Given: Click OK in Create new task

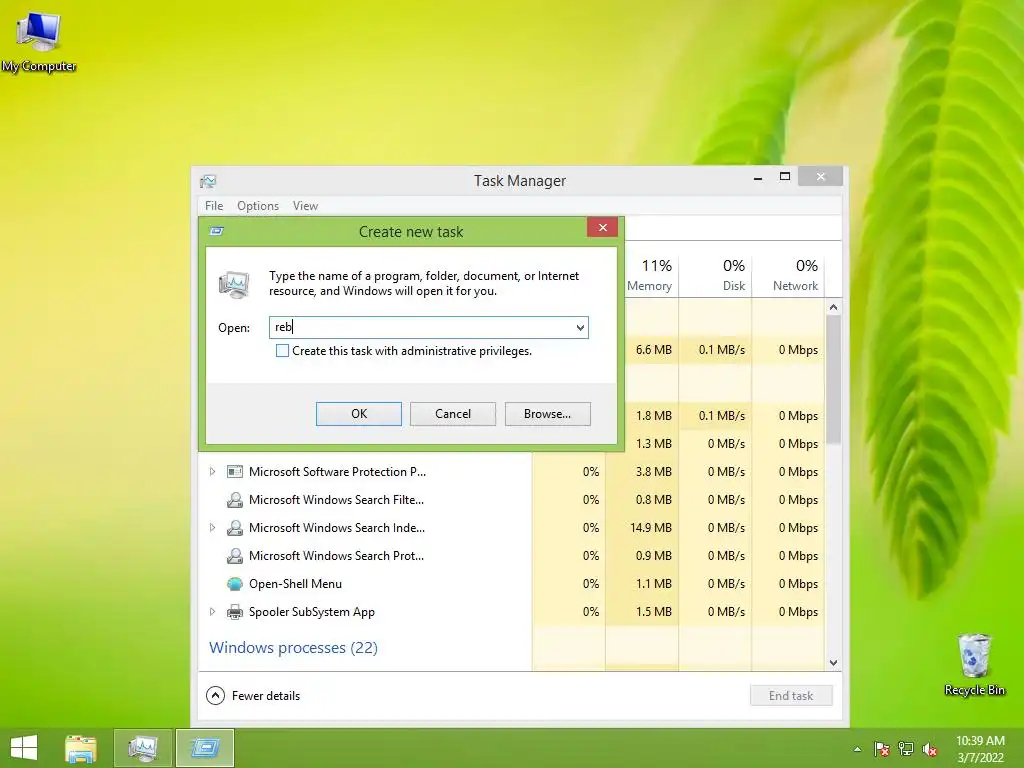Looking at the screenshot, I should click(359, 413).
